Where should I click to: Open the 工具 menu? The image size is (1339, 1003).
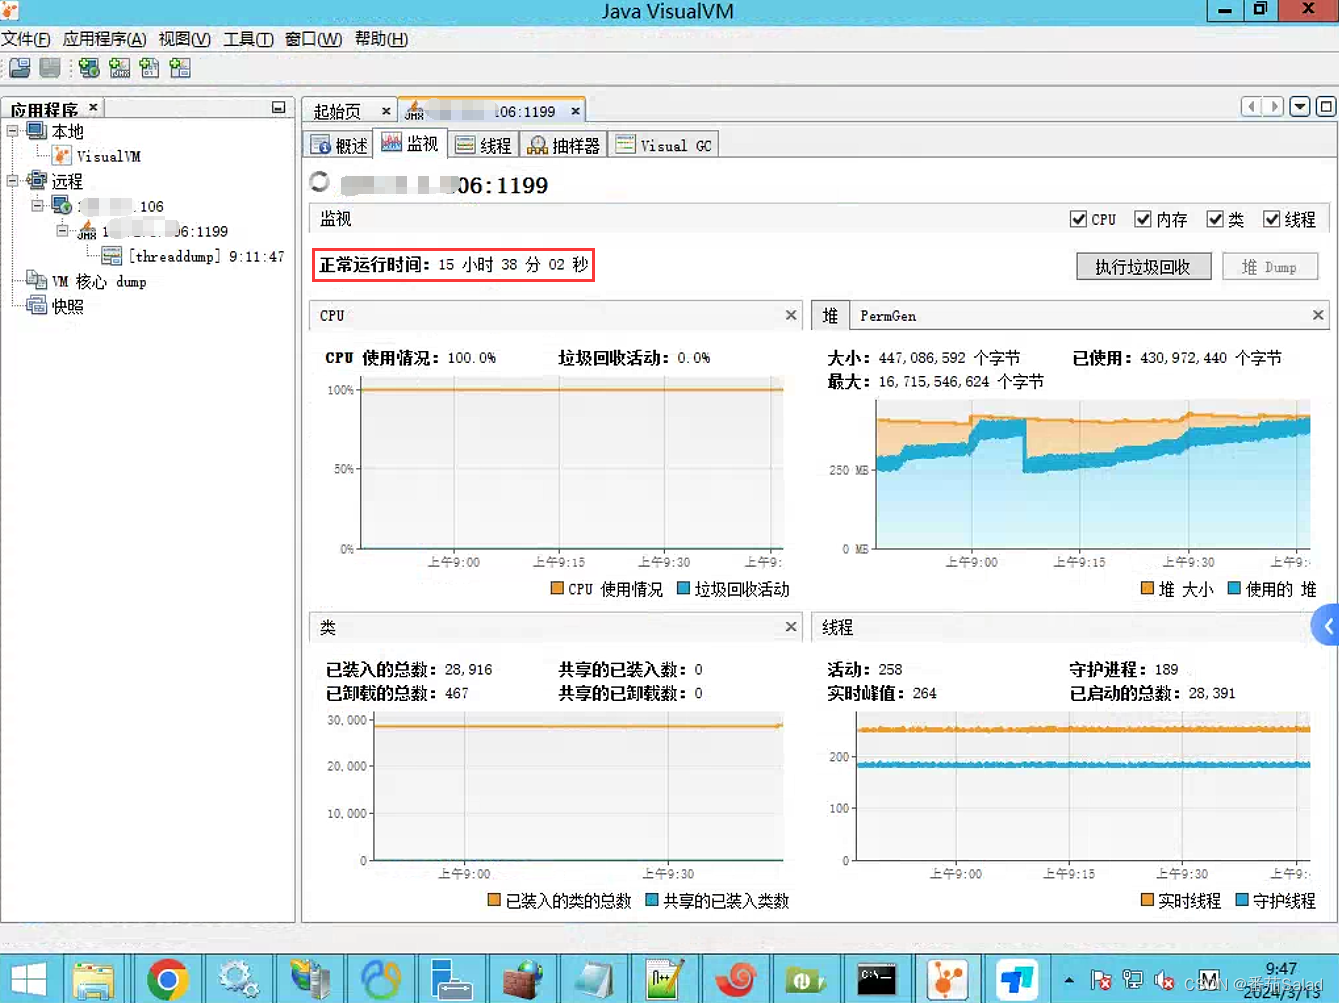click(248, 39)
